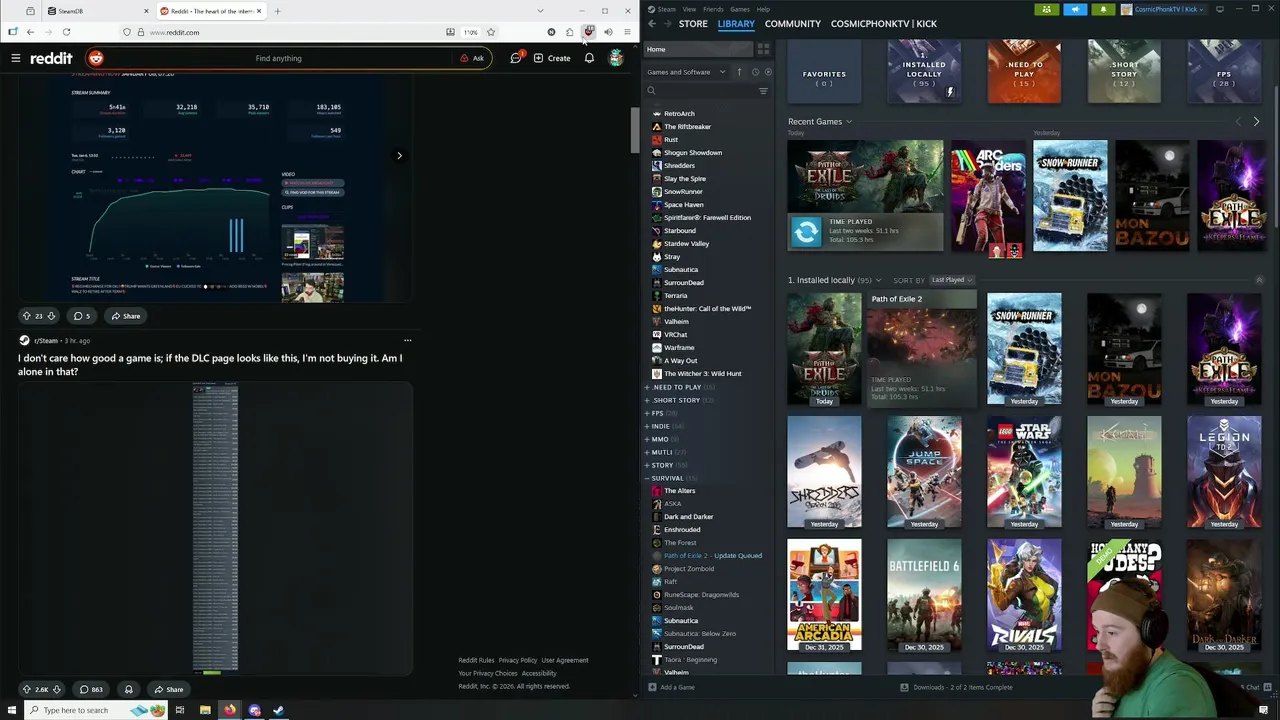Switch to the SteamDB browser tab

98,11
